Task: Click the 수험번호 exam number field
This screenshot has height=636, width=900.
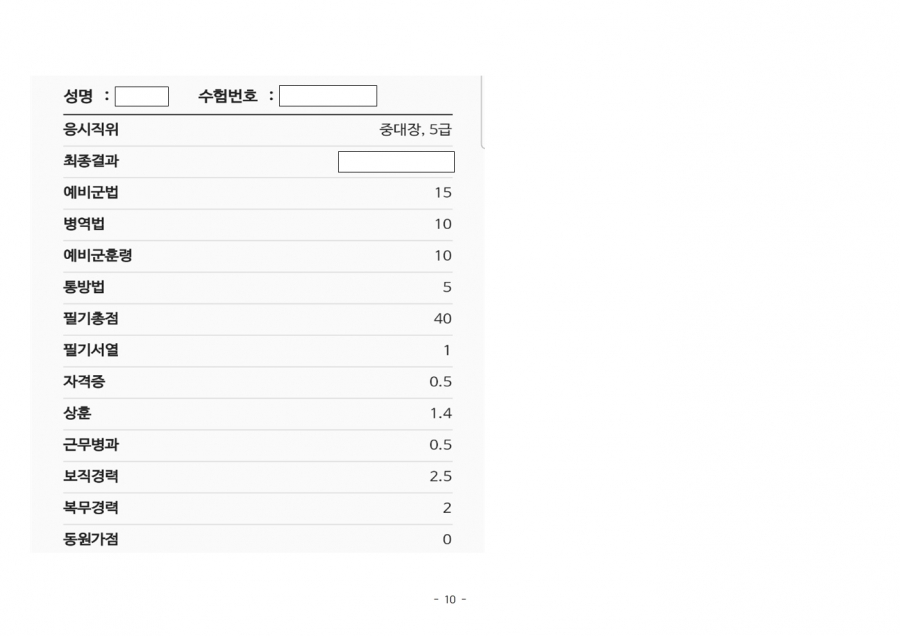Action: (328, 96)
